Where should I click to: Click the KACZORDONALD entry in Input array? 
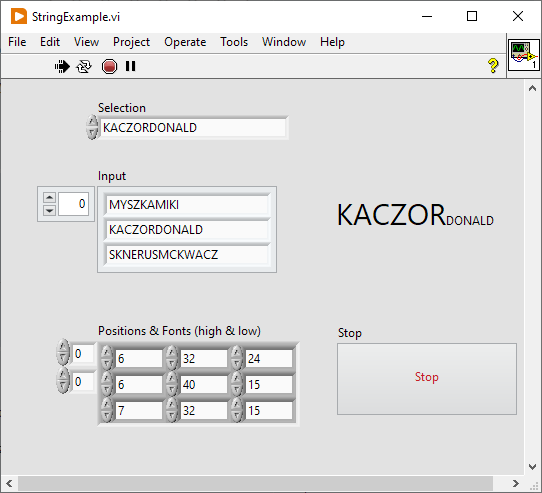tap(187, 230)
